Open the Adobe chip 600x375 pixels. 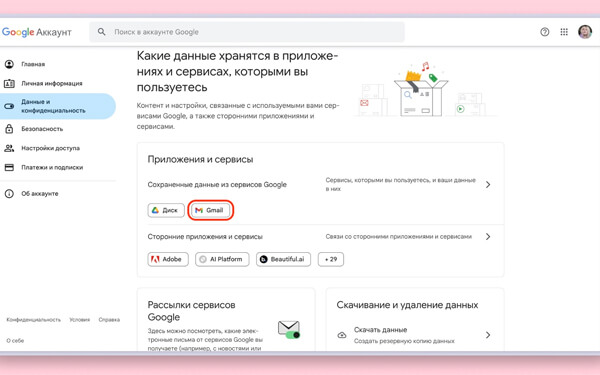coord(168,259)
